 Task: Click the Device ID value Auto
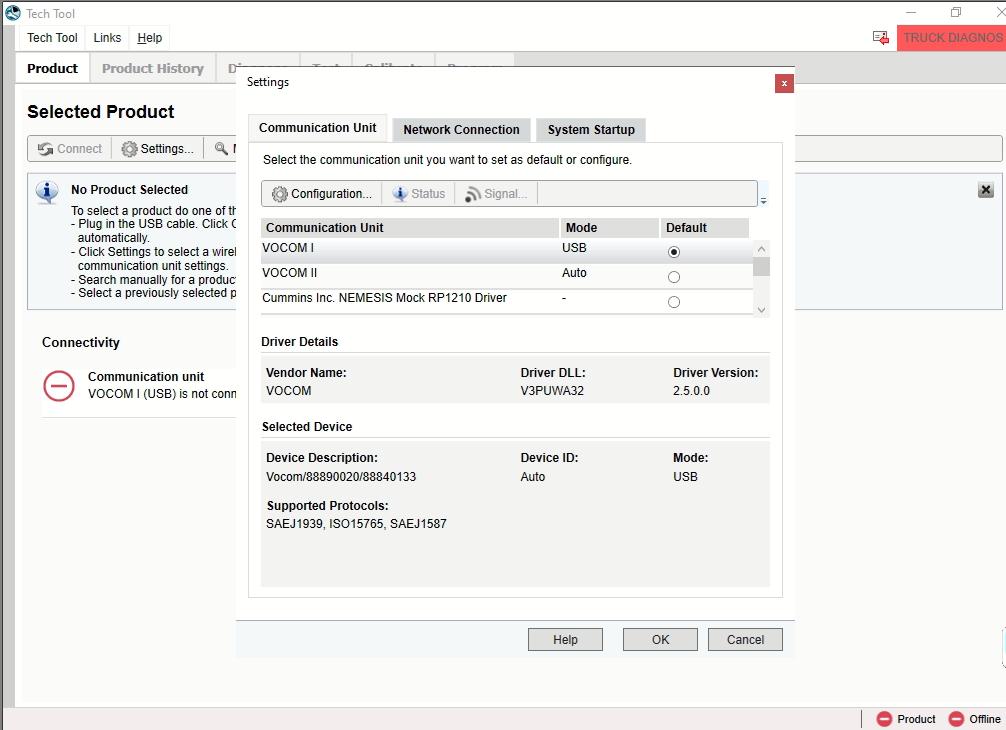[x=533, y=477]
